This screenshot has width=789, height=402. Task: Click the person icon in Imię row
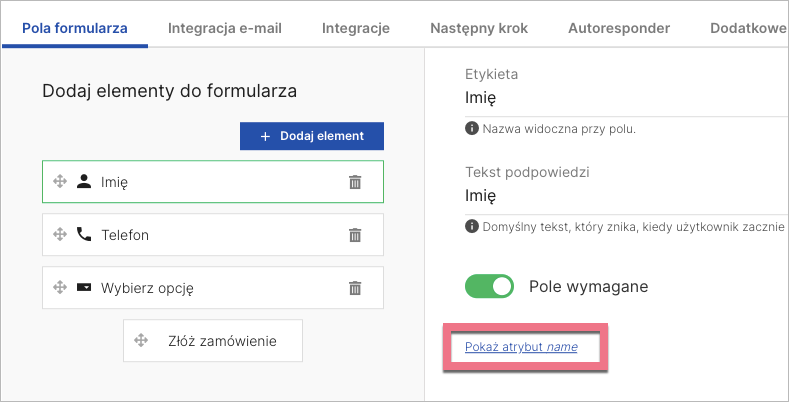pyautogui.click(x=84, y=181)
